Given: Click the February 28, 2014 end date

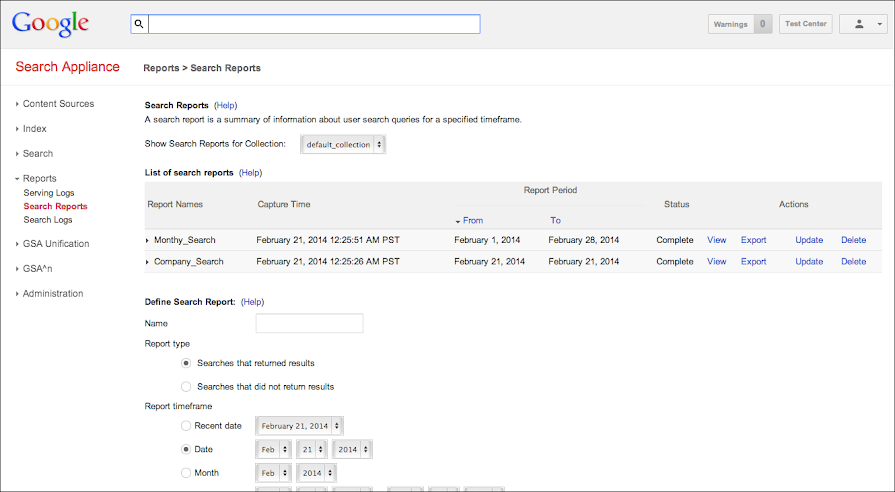Looking at the screenshot, I should [x=583, y=240].
